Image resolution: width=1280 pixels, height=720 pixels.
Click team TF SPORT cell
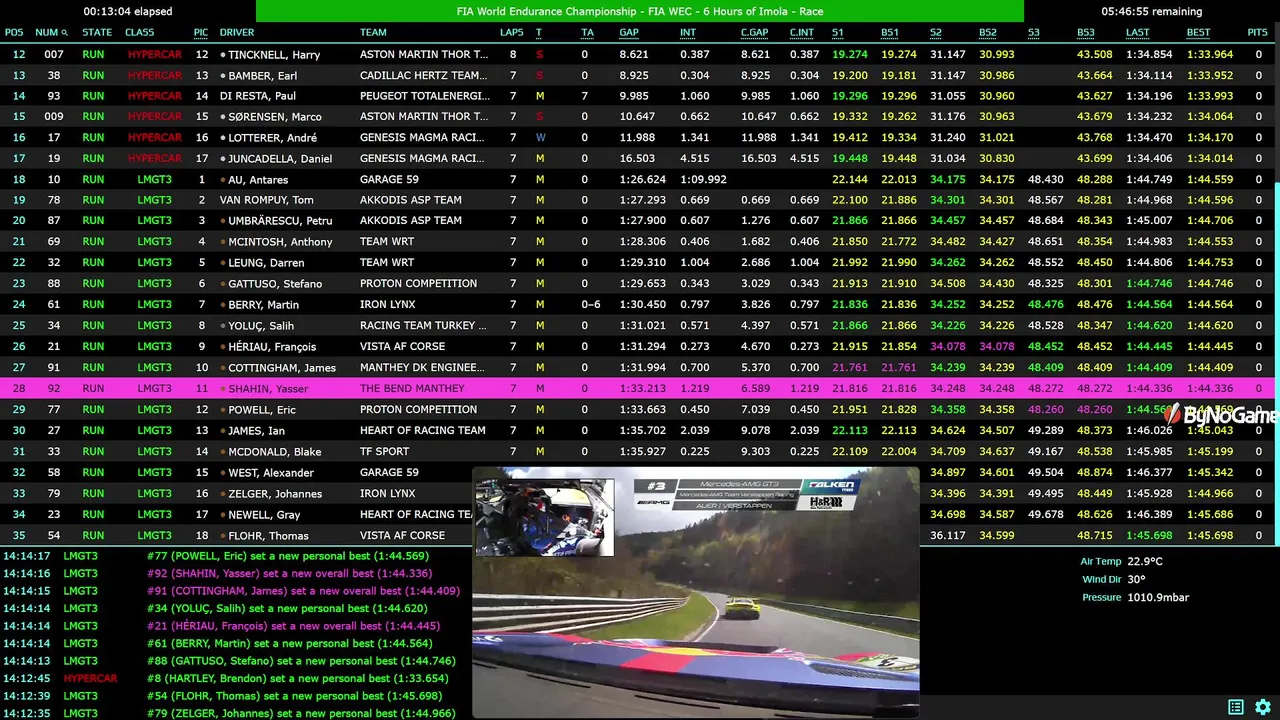click(384, 451)
